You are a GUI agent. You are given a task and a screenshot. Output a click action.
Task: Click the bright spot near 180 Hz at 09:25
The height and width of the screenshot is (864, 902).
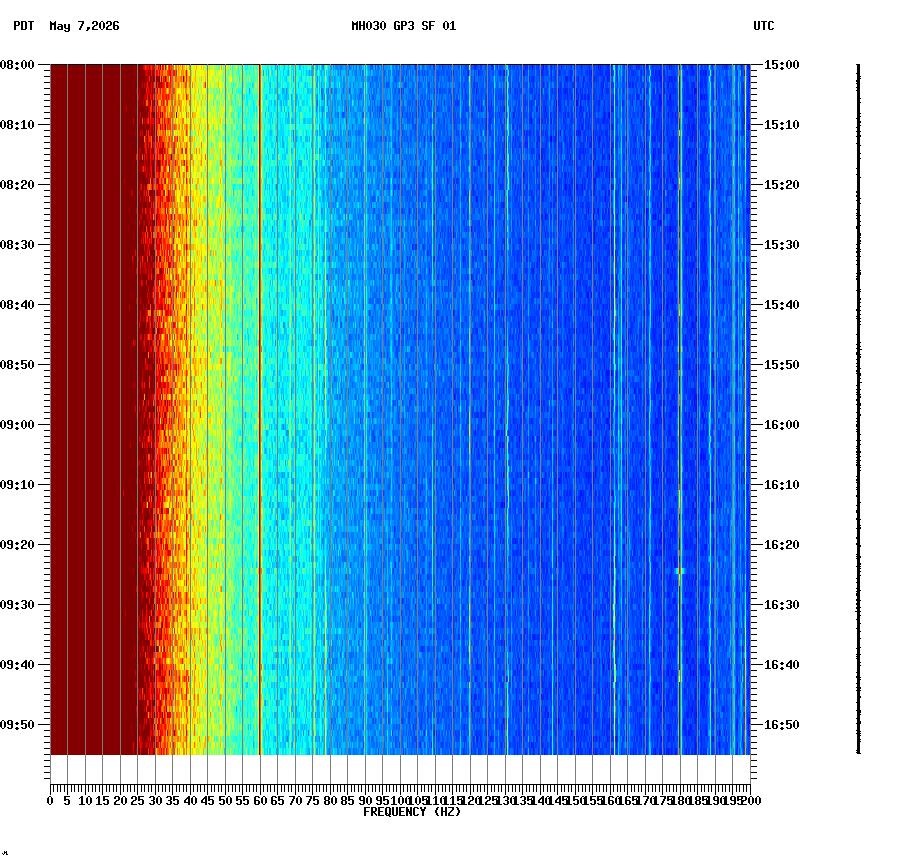680,571
